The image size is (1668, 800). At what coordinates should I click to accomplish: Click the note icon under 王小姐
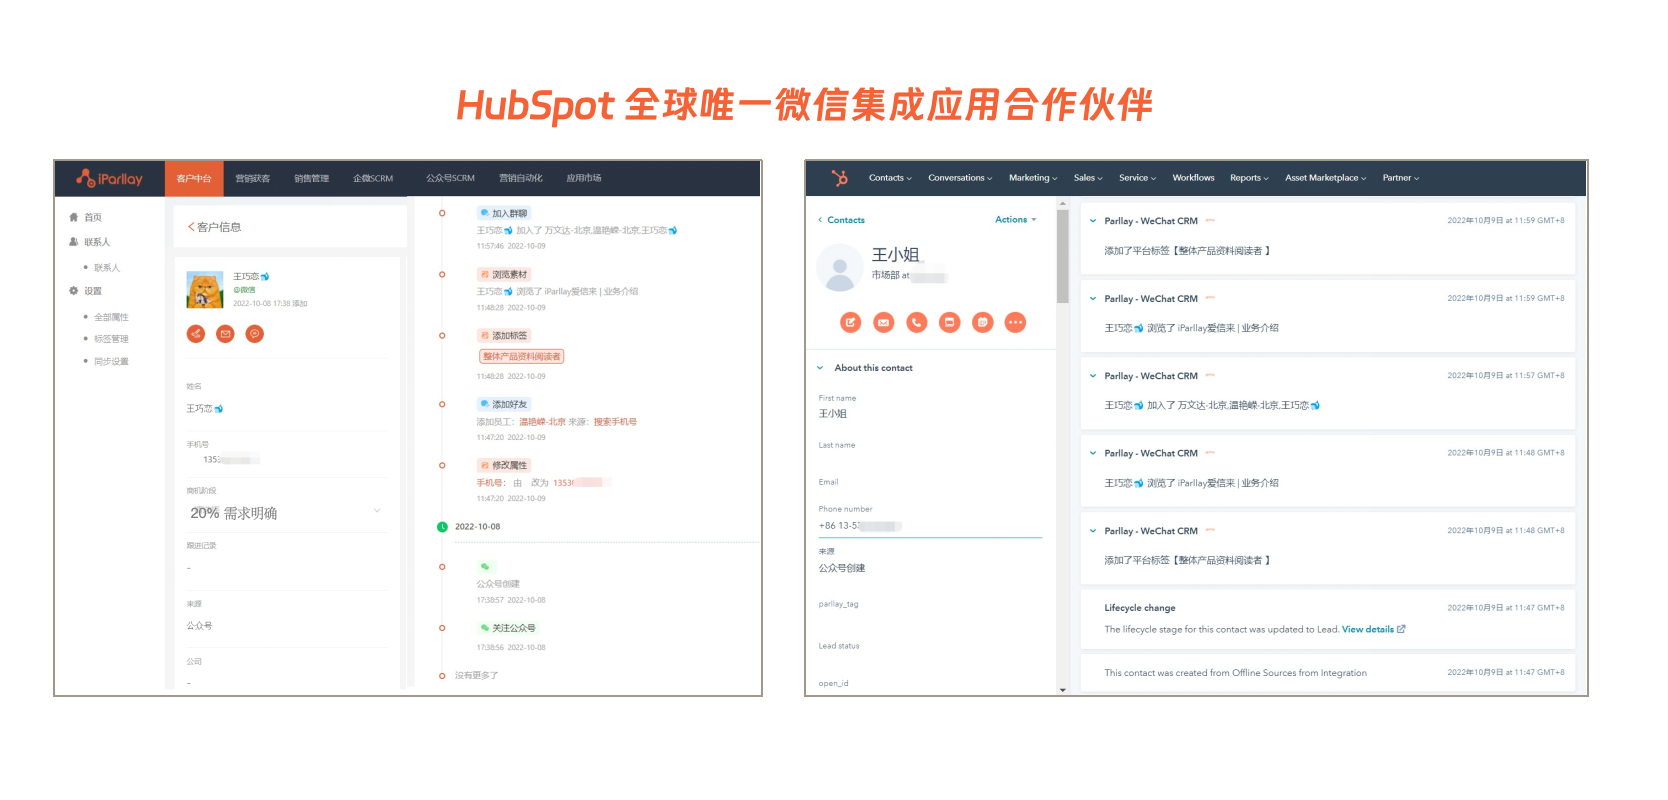pos(850,322)
